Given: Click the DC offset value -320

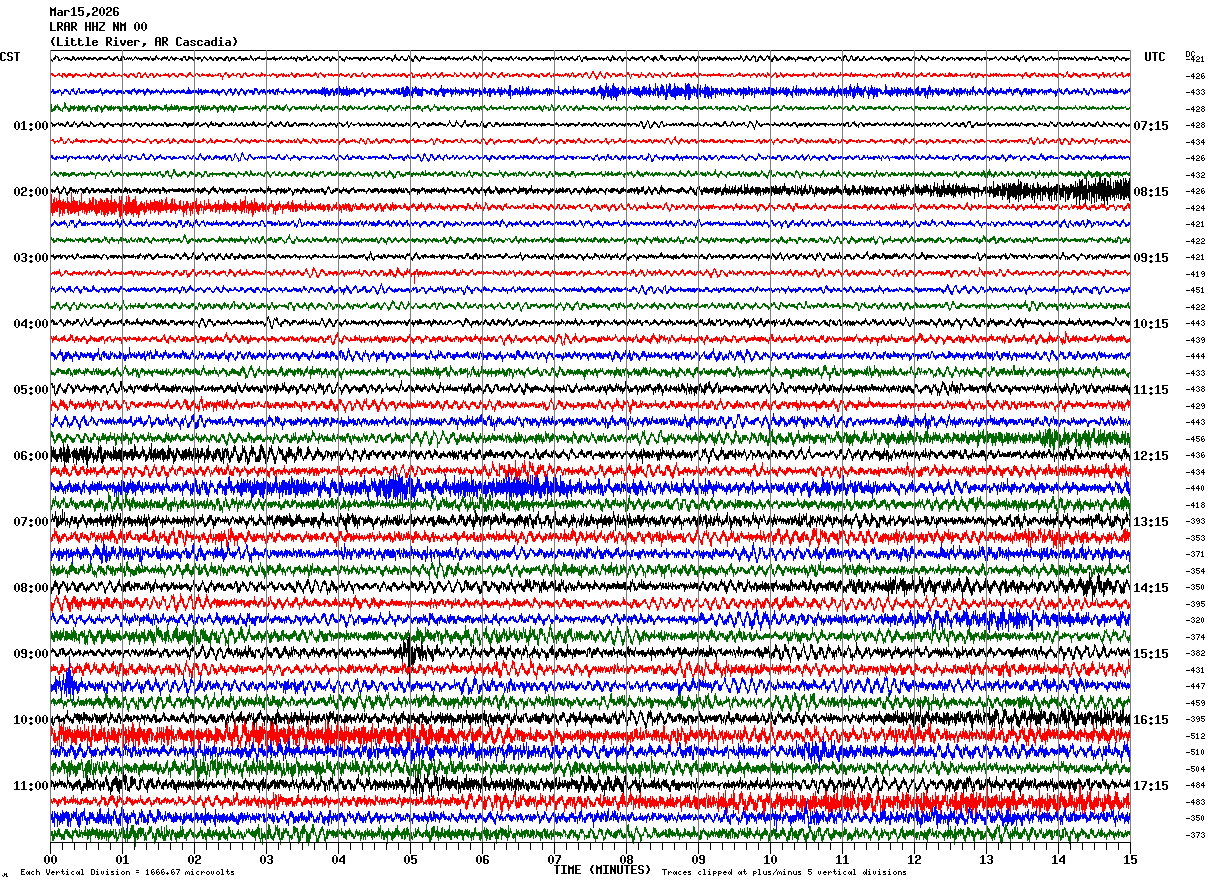Looking at the screenshot, I should point(1196,620).
